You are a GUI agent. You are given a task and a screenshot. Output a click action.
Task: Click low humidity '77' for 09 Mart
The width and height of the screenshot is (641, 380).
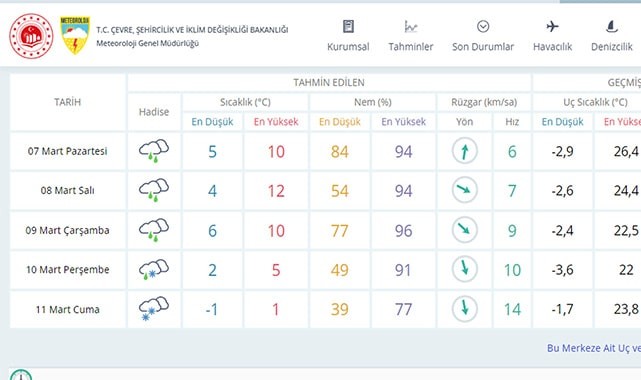(340, 230)
